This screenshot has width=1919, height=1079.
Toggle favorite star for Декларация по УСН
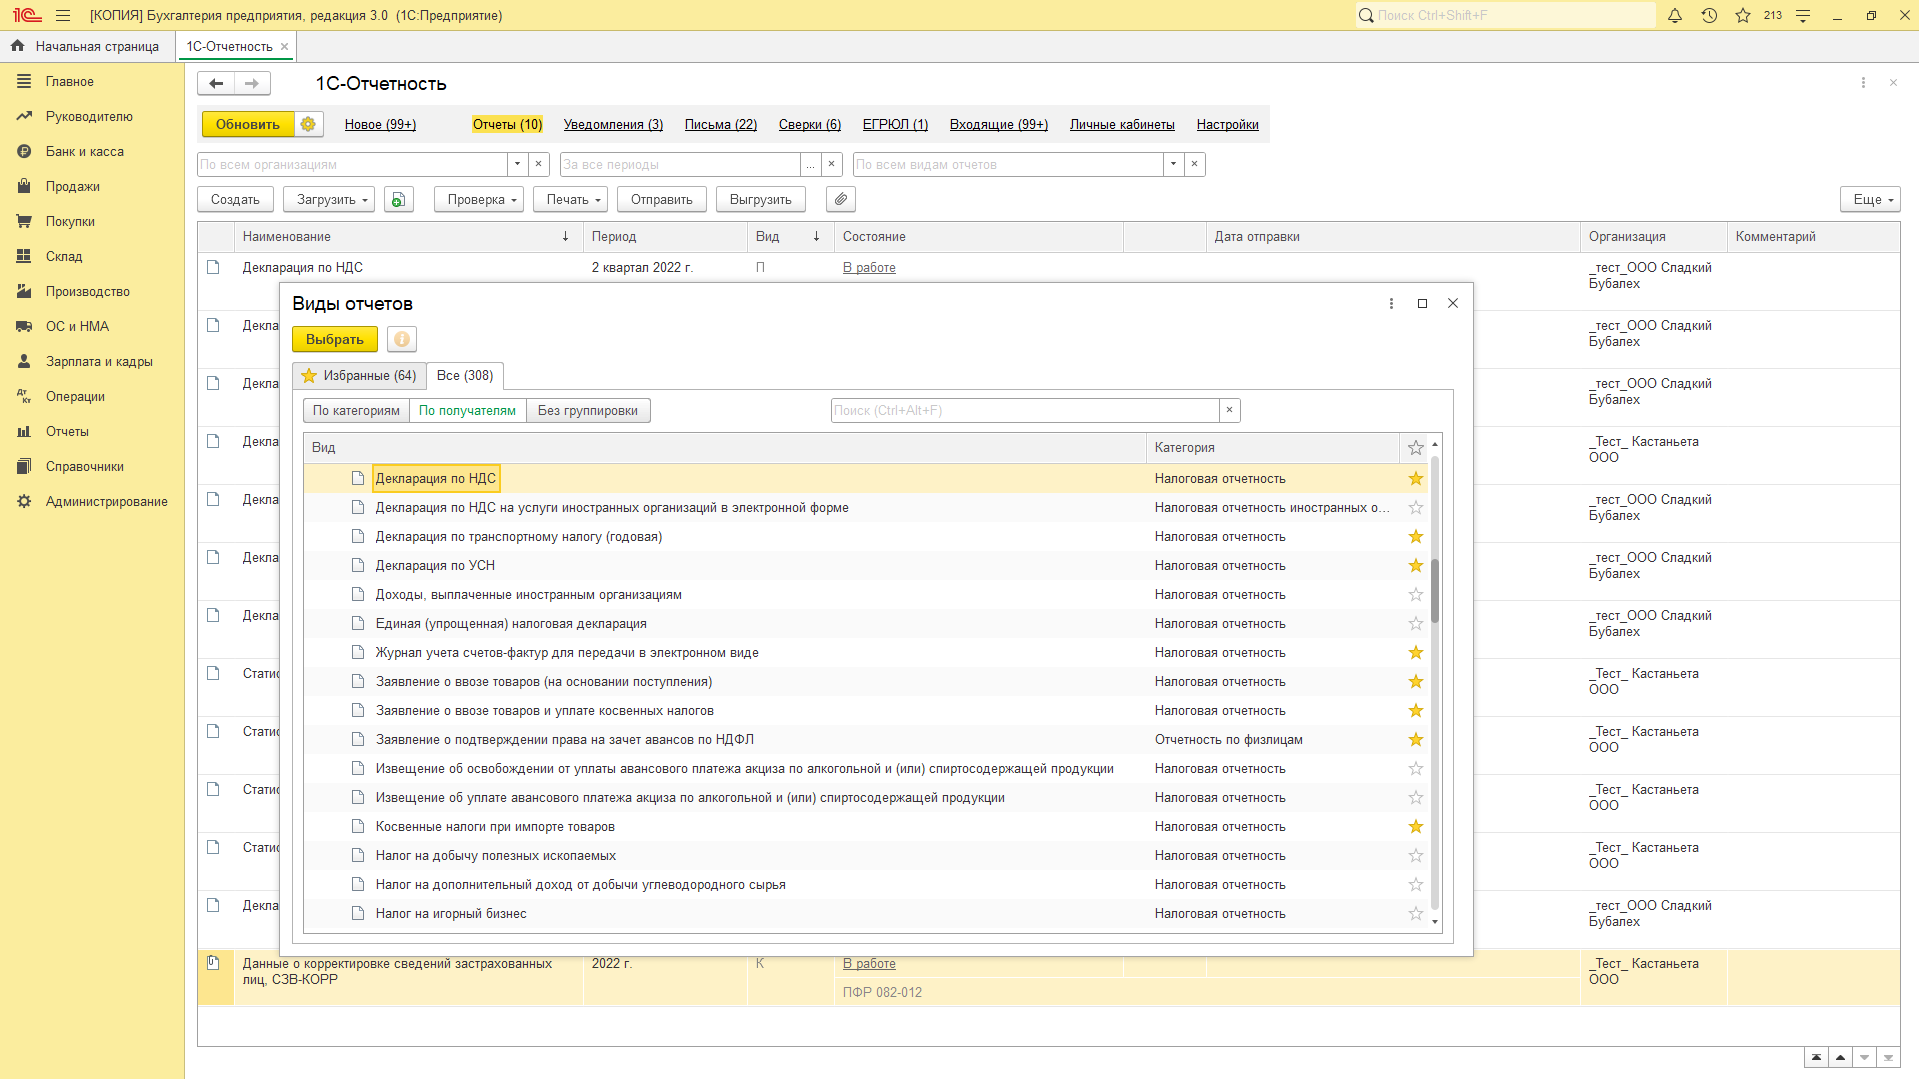1416,566
